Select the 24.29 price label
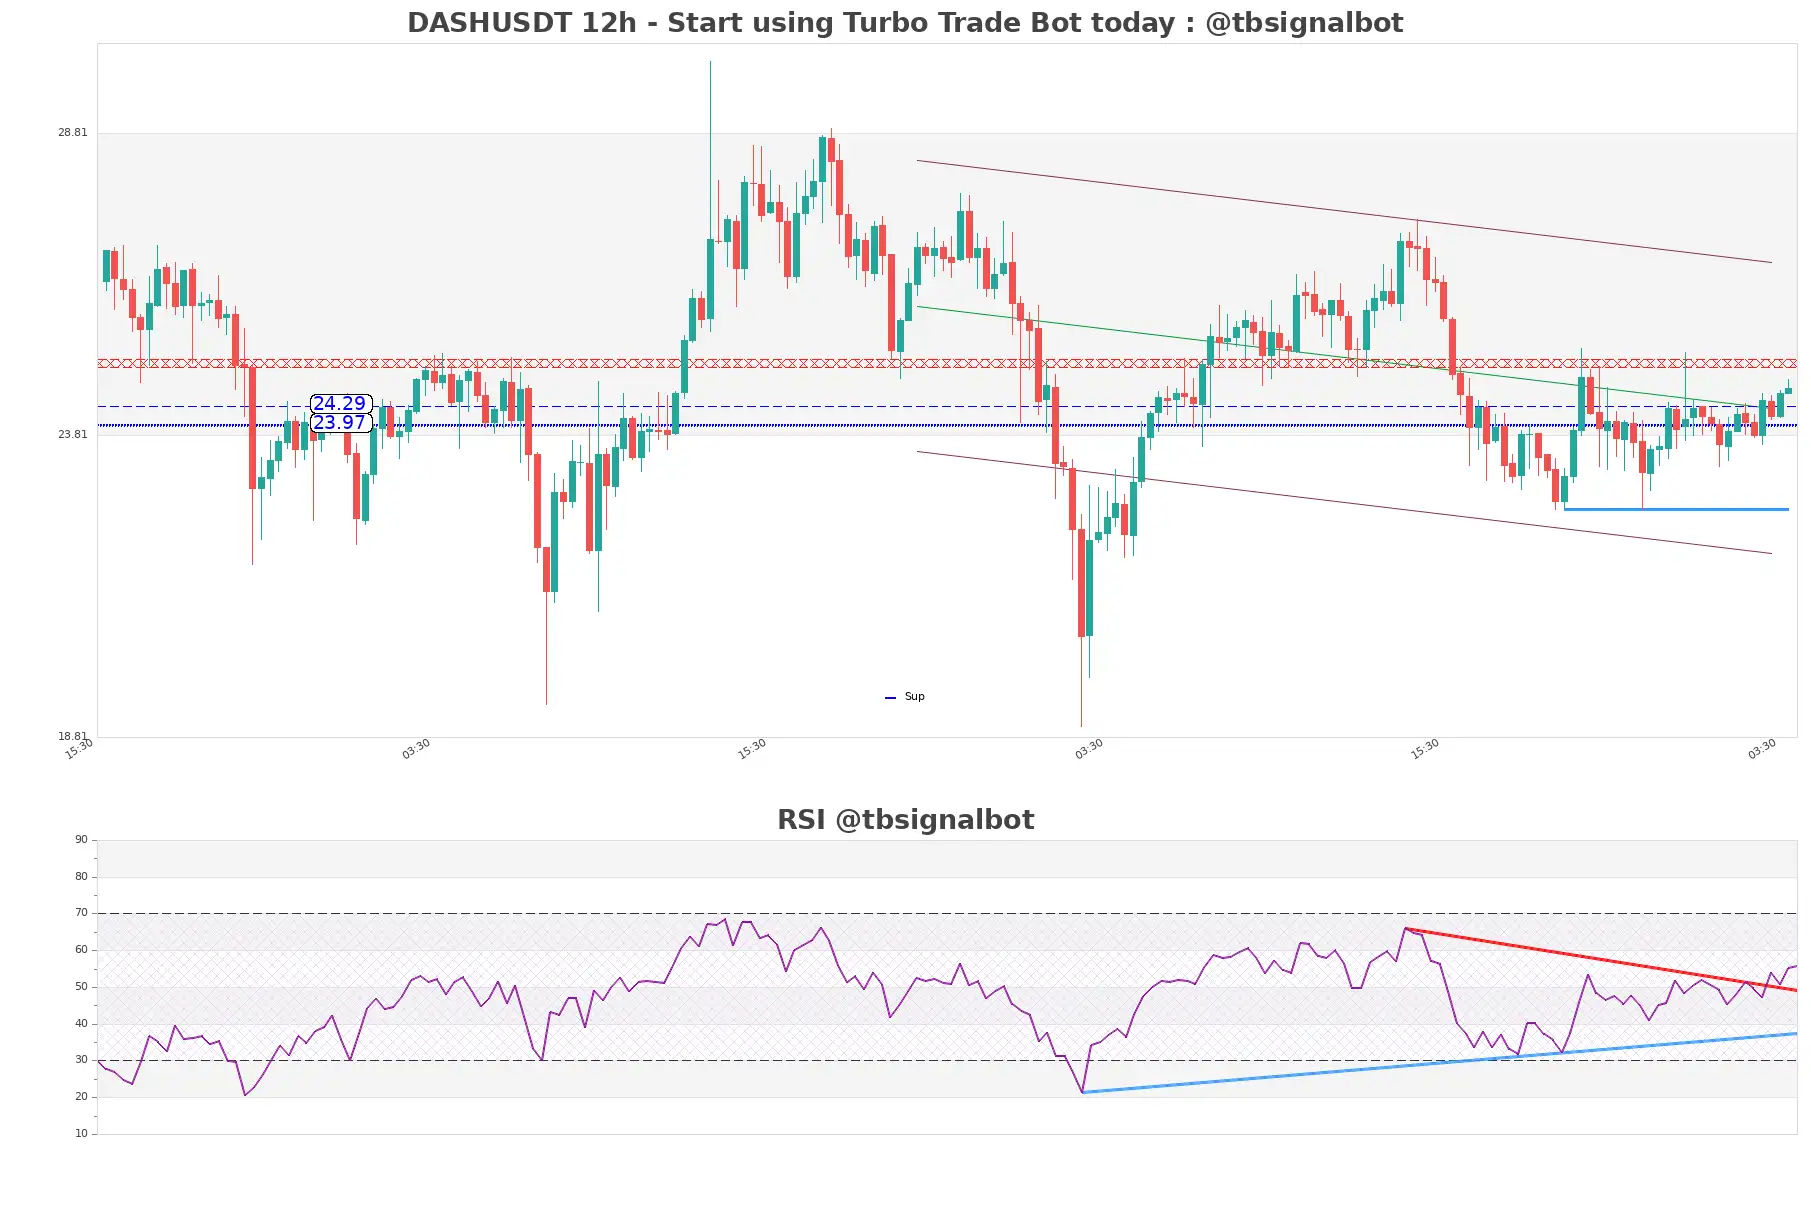Image resolution: width=1811 pixels, height=1208 pixels. [x=340, y=404]
